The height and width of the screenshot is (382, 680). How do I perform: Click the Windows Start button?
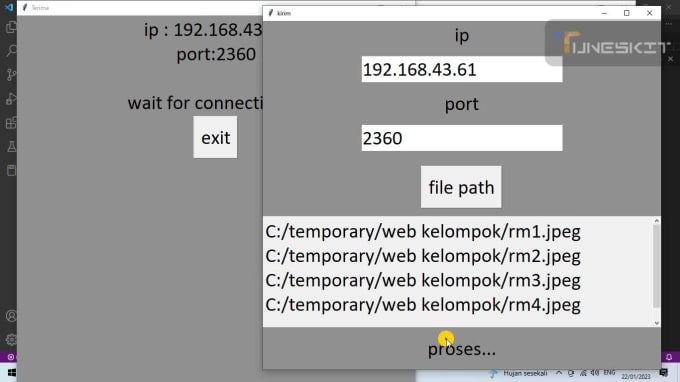pyautogui.click(x=12, y=373)
